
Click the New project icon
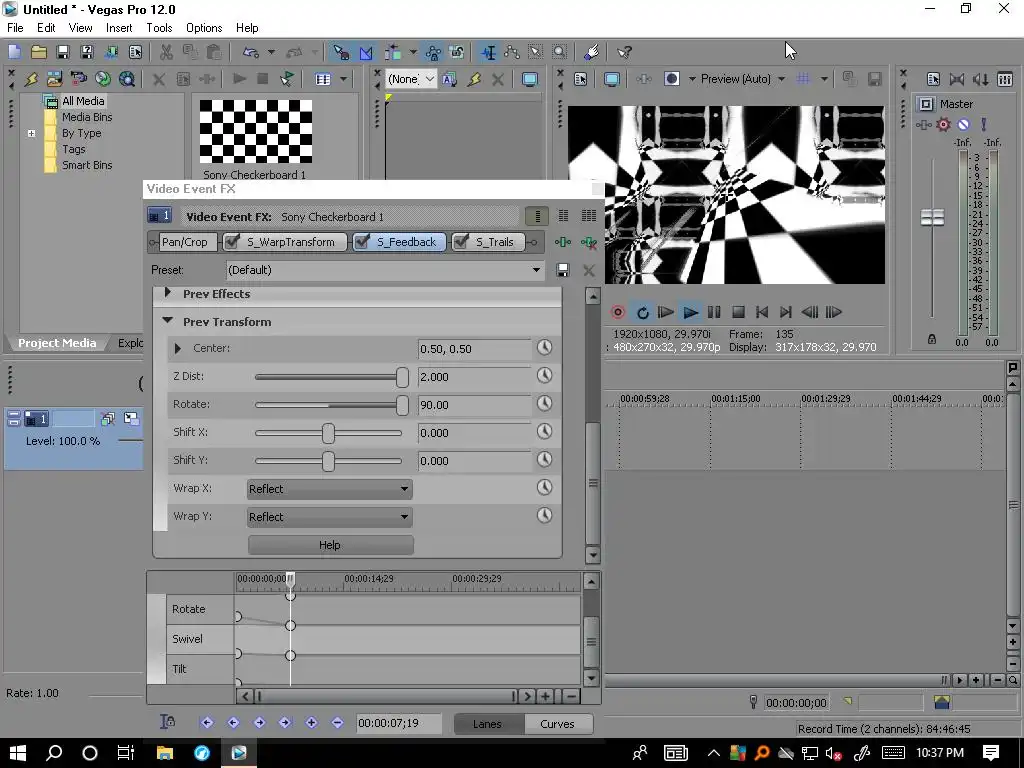tap(14, 52)
